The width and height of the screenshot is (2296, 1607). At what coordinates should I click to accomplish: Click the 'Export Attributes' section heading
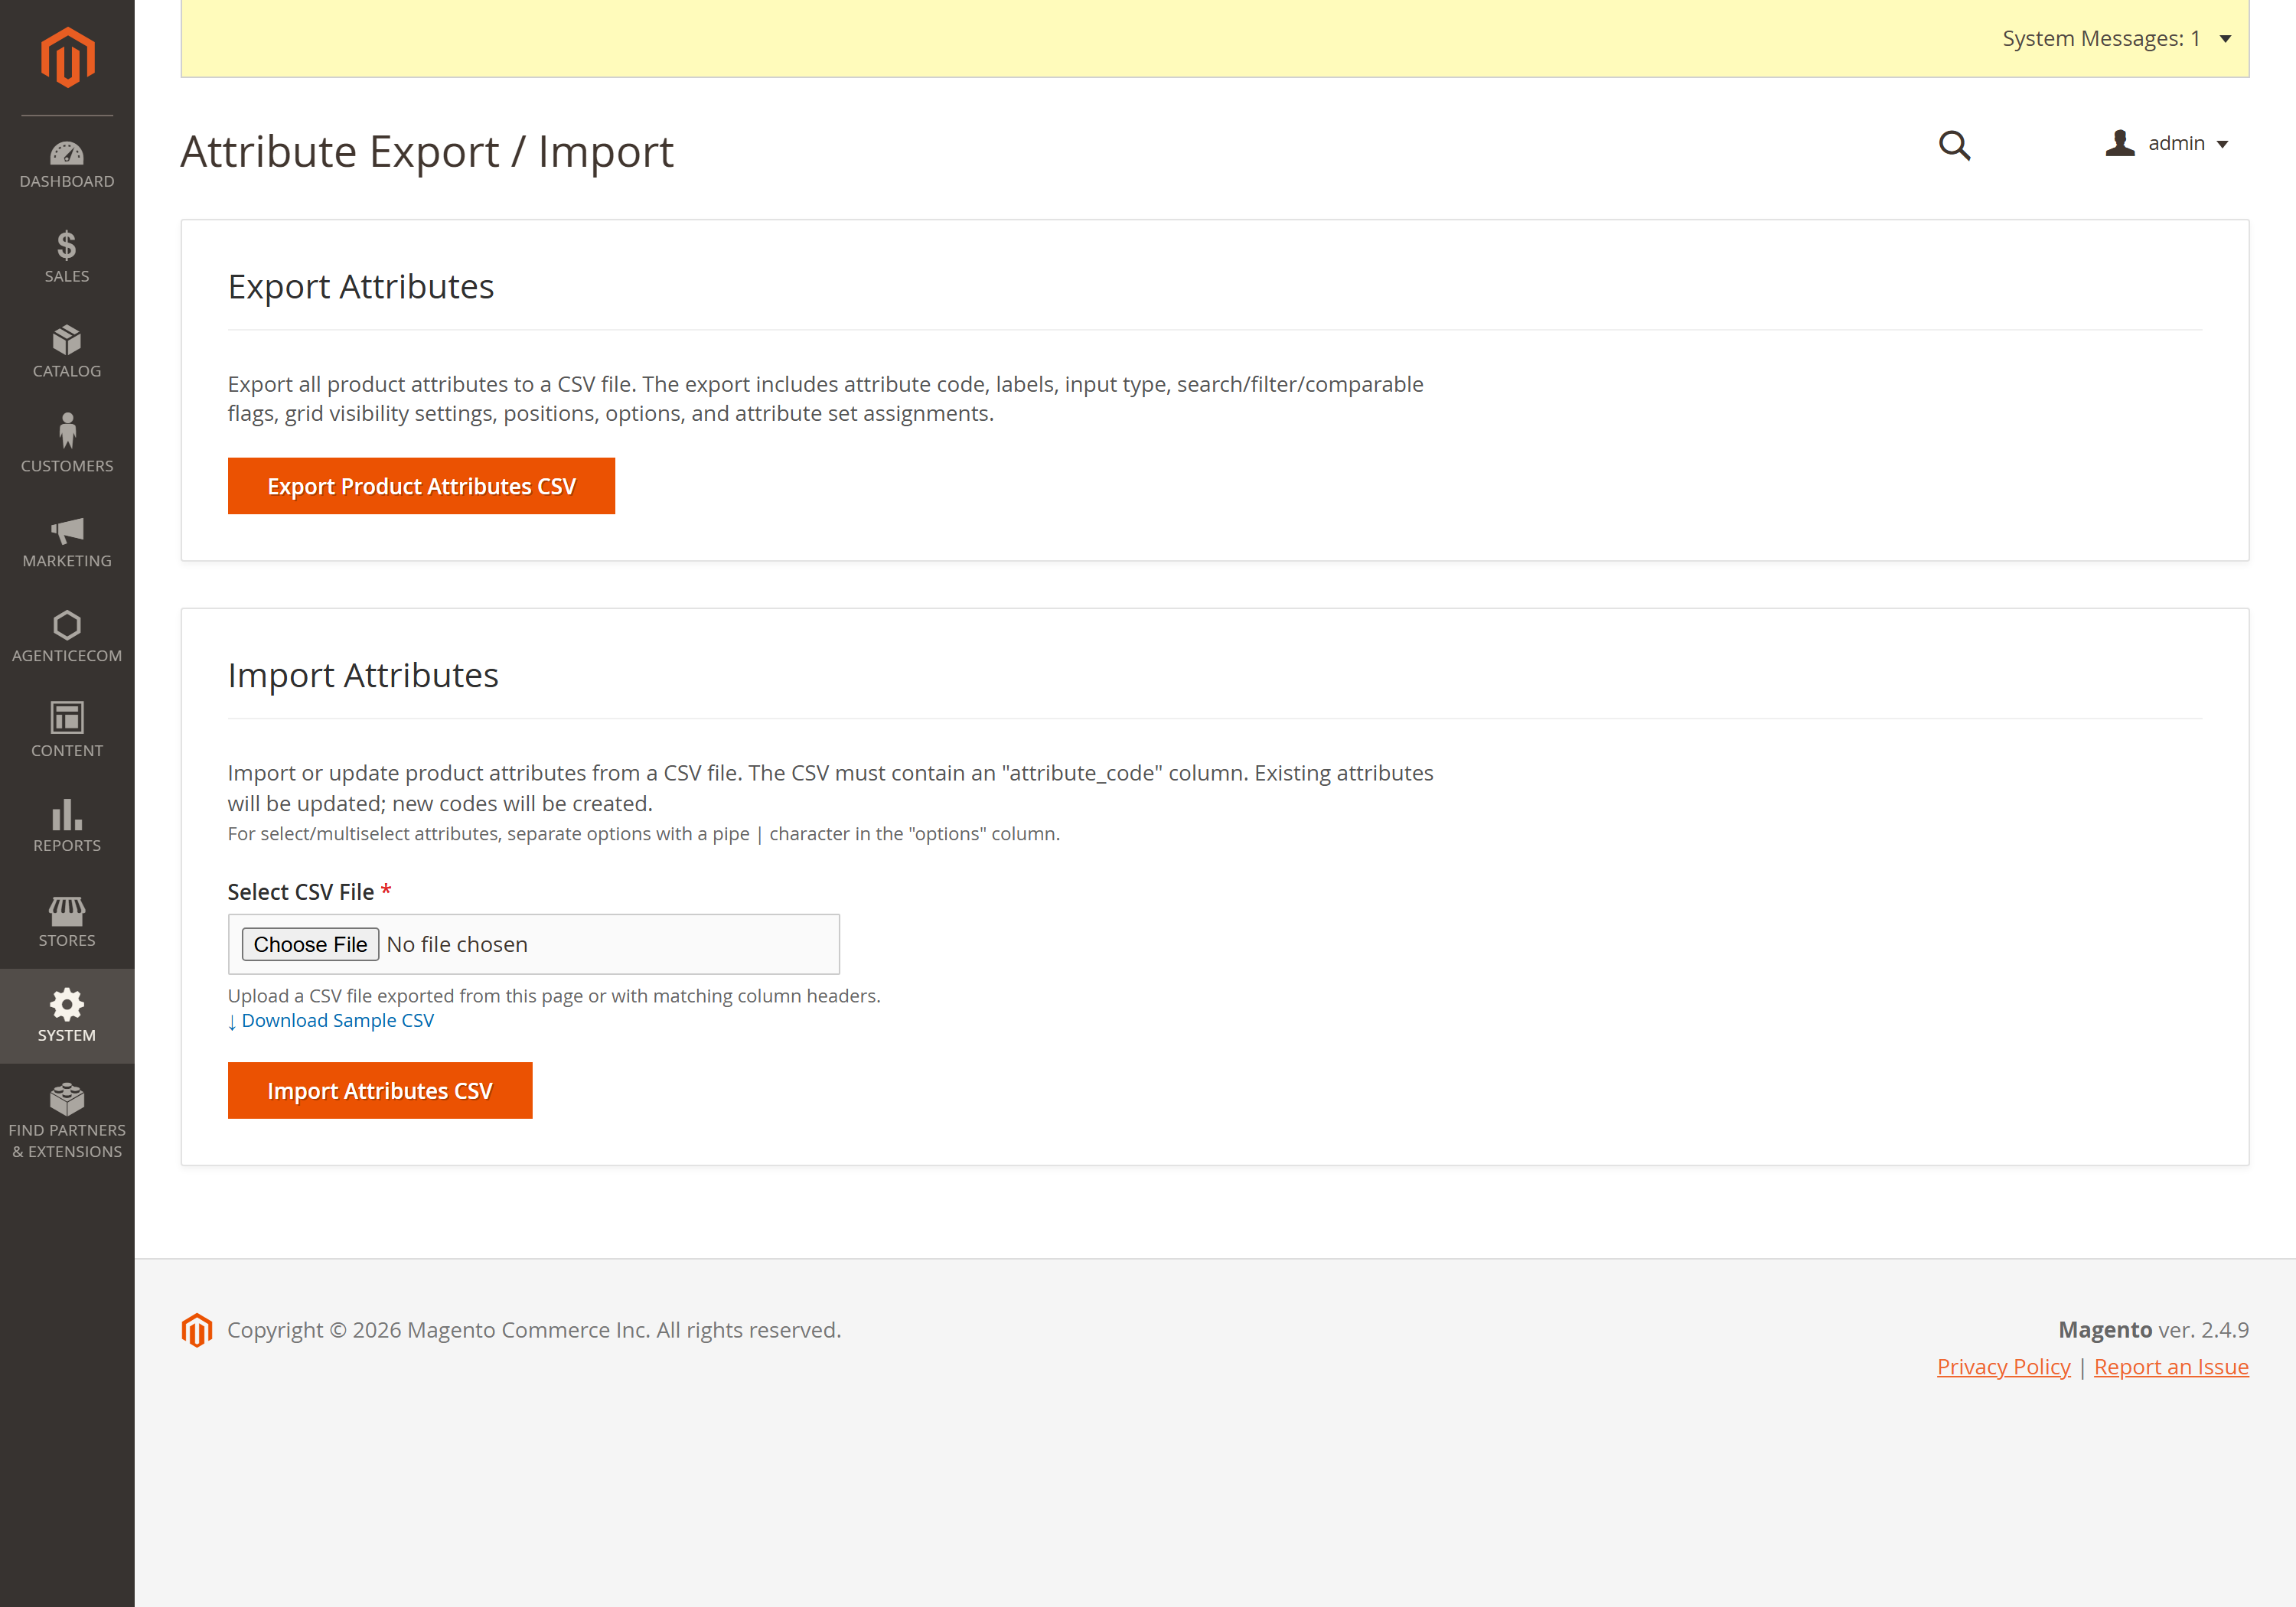tap(361, 287)
